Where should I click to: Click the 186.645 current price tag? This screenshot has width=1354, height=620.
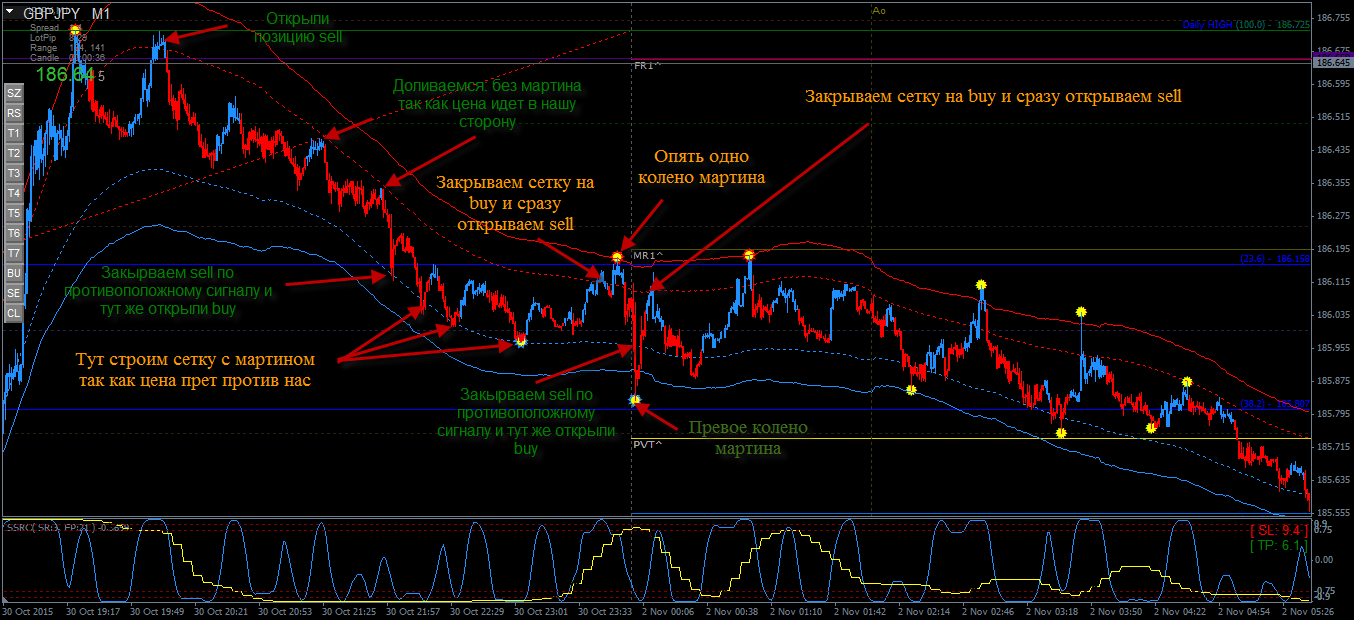(x=1331, y=62)
